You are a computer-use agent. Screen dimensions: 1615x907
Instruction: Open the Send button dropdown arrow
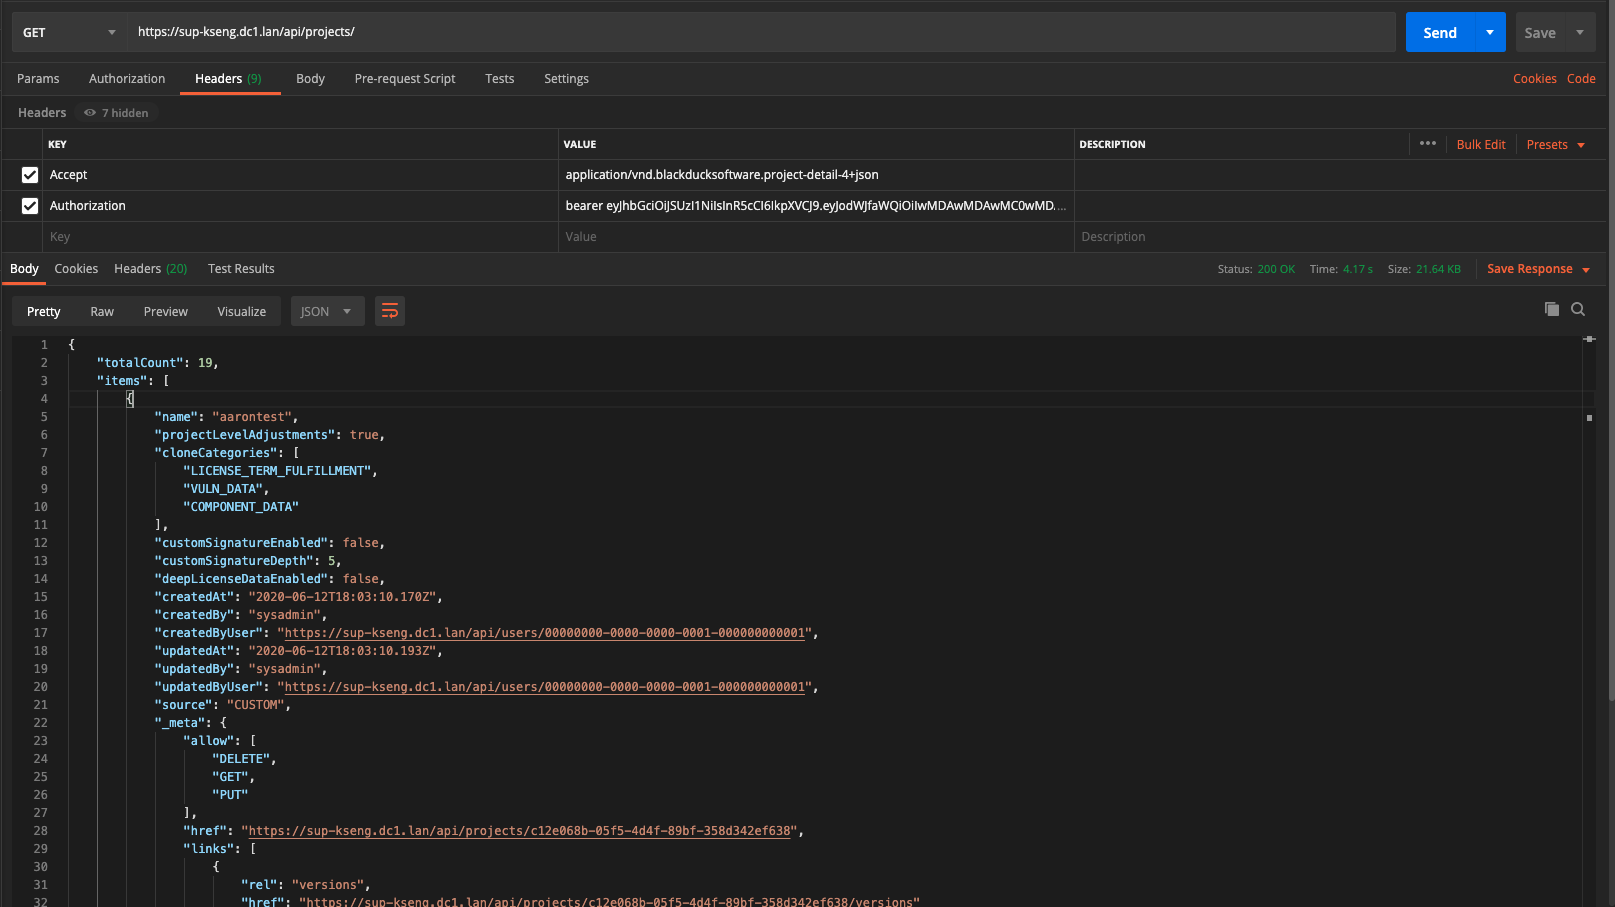pyautogui.click(x=1490, y=32)
